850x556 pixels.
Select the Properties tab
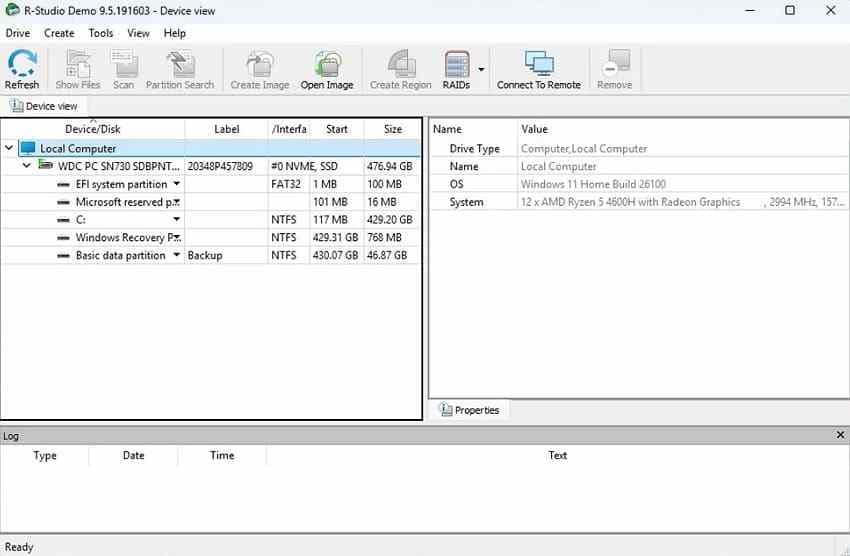pos(469,410)
